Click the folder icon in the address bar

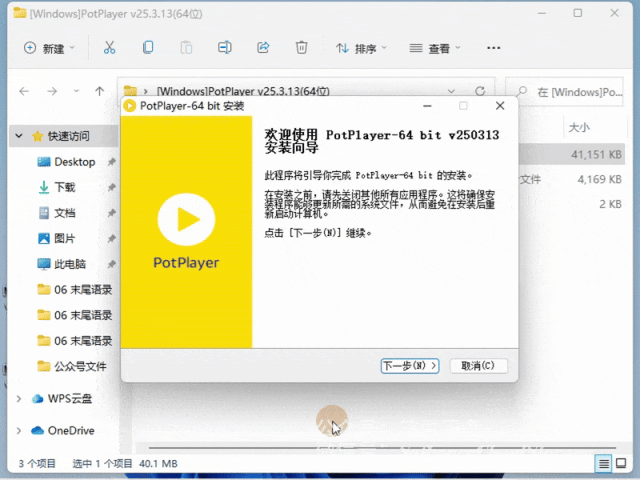(130, 90)
